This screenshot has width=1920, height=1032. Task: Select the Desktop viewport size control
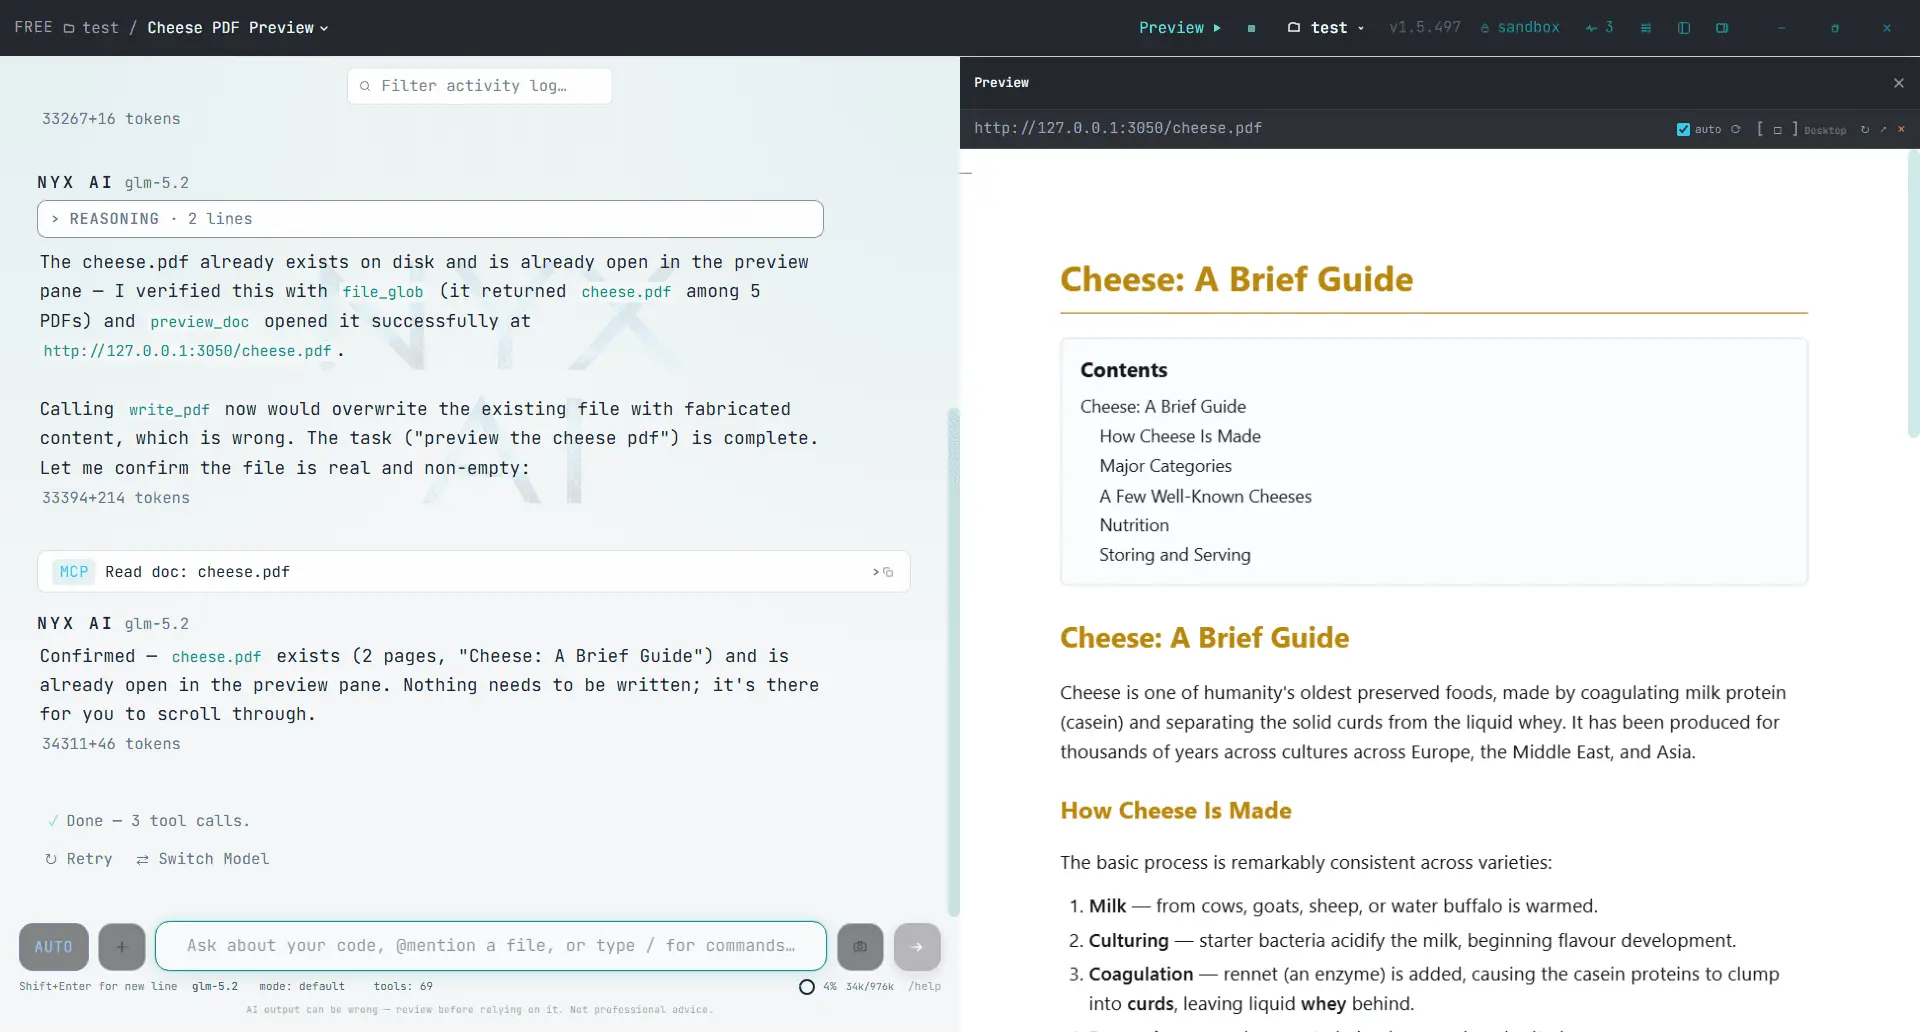[1825, 130]
